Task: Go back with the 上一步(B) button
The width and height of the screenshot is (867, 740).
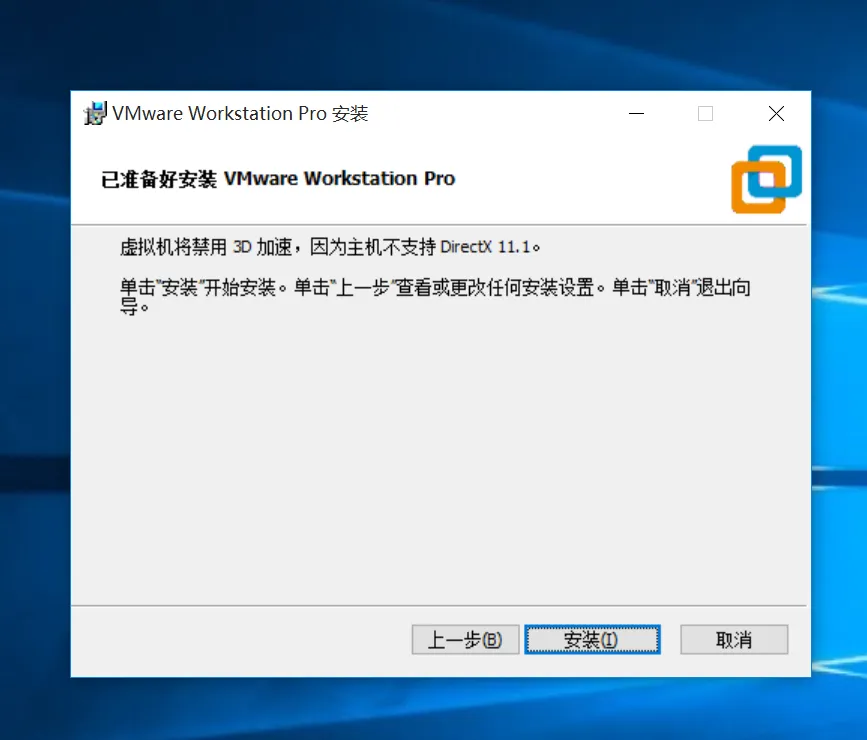Action: point(465,640)
